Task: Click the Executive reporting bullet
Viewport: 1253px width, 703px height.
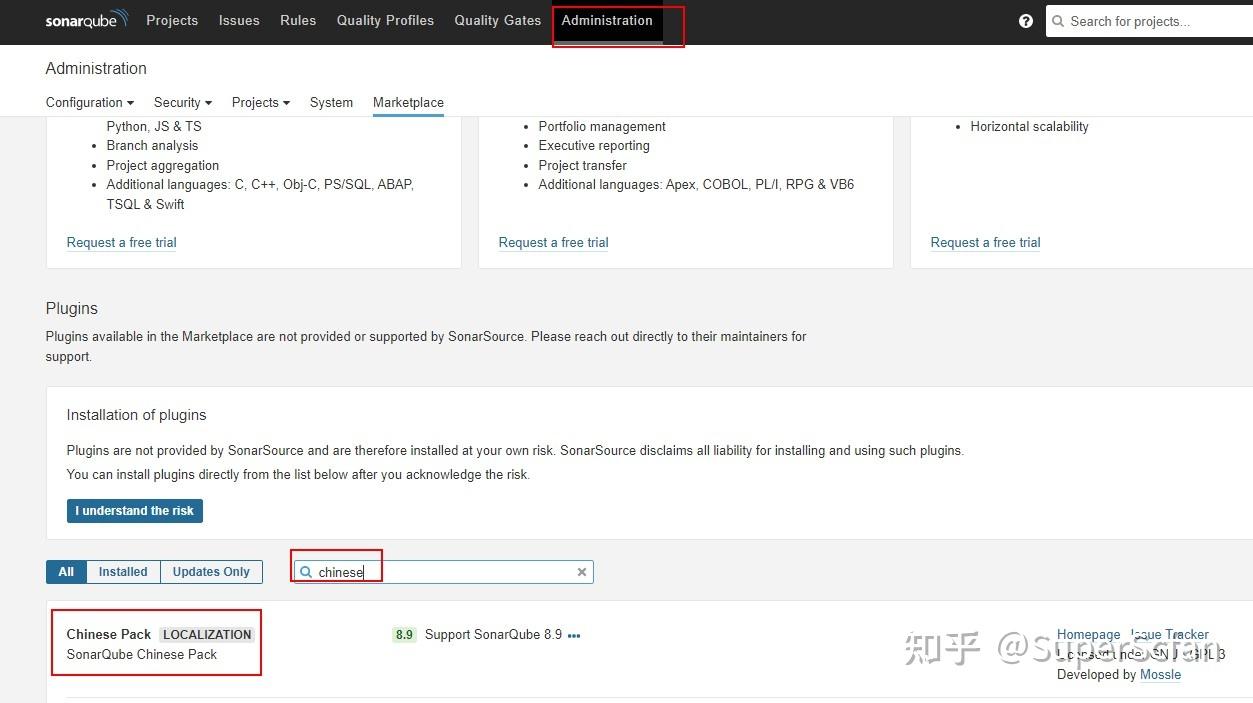Action: tap(594, 146)
